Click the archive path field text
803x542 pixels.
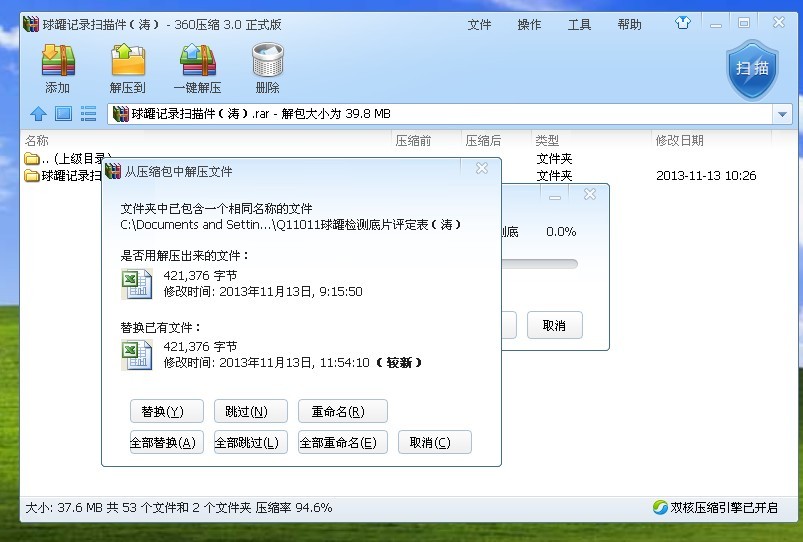pyautogui.click(x=261, y=114)
